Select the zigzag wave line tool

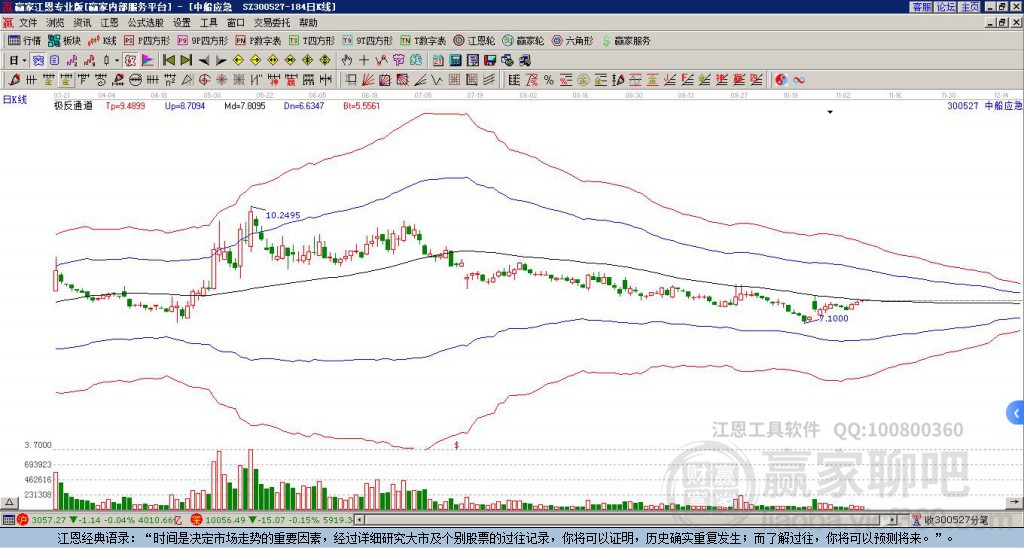(x=436, y=80)
